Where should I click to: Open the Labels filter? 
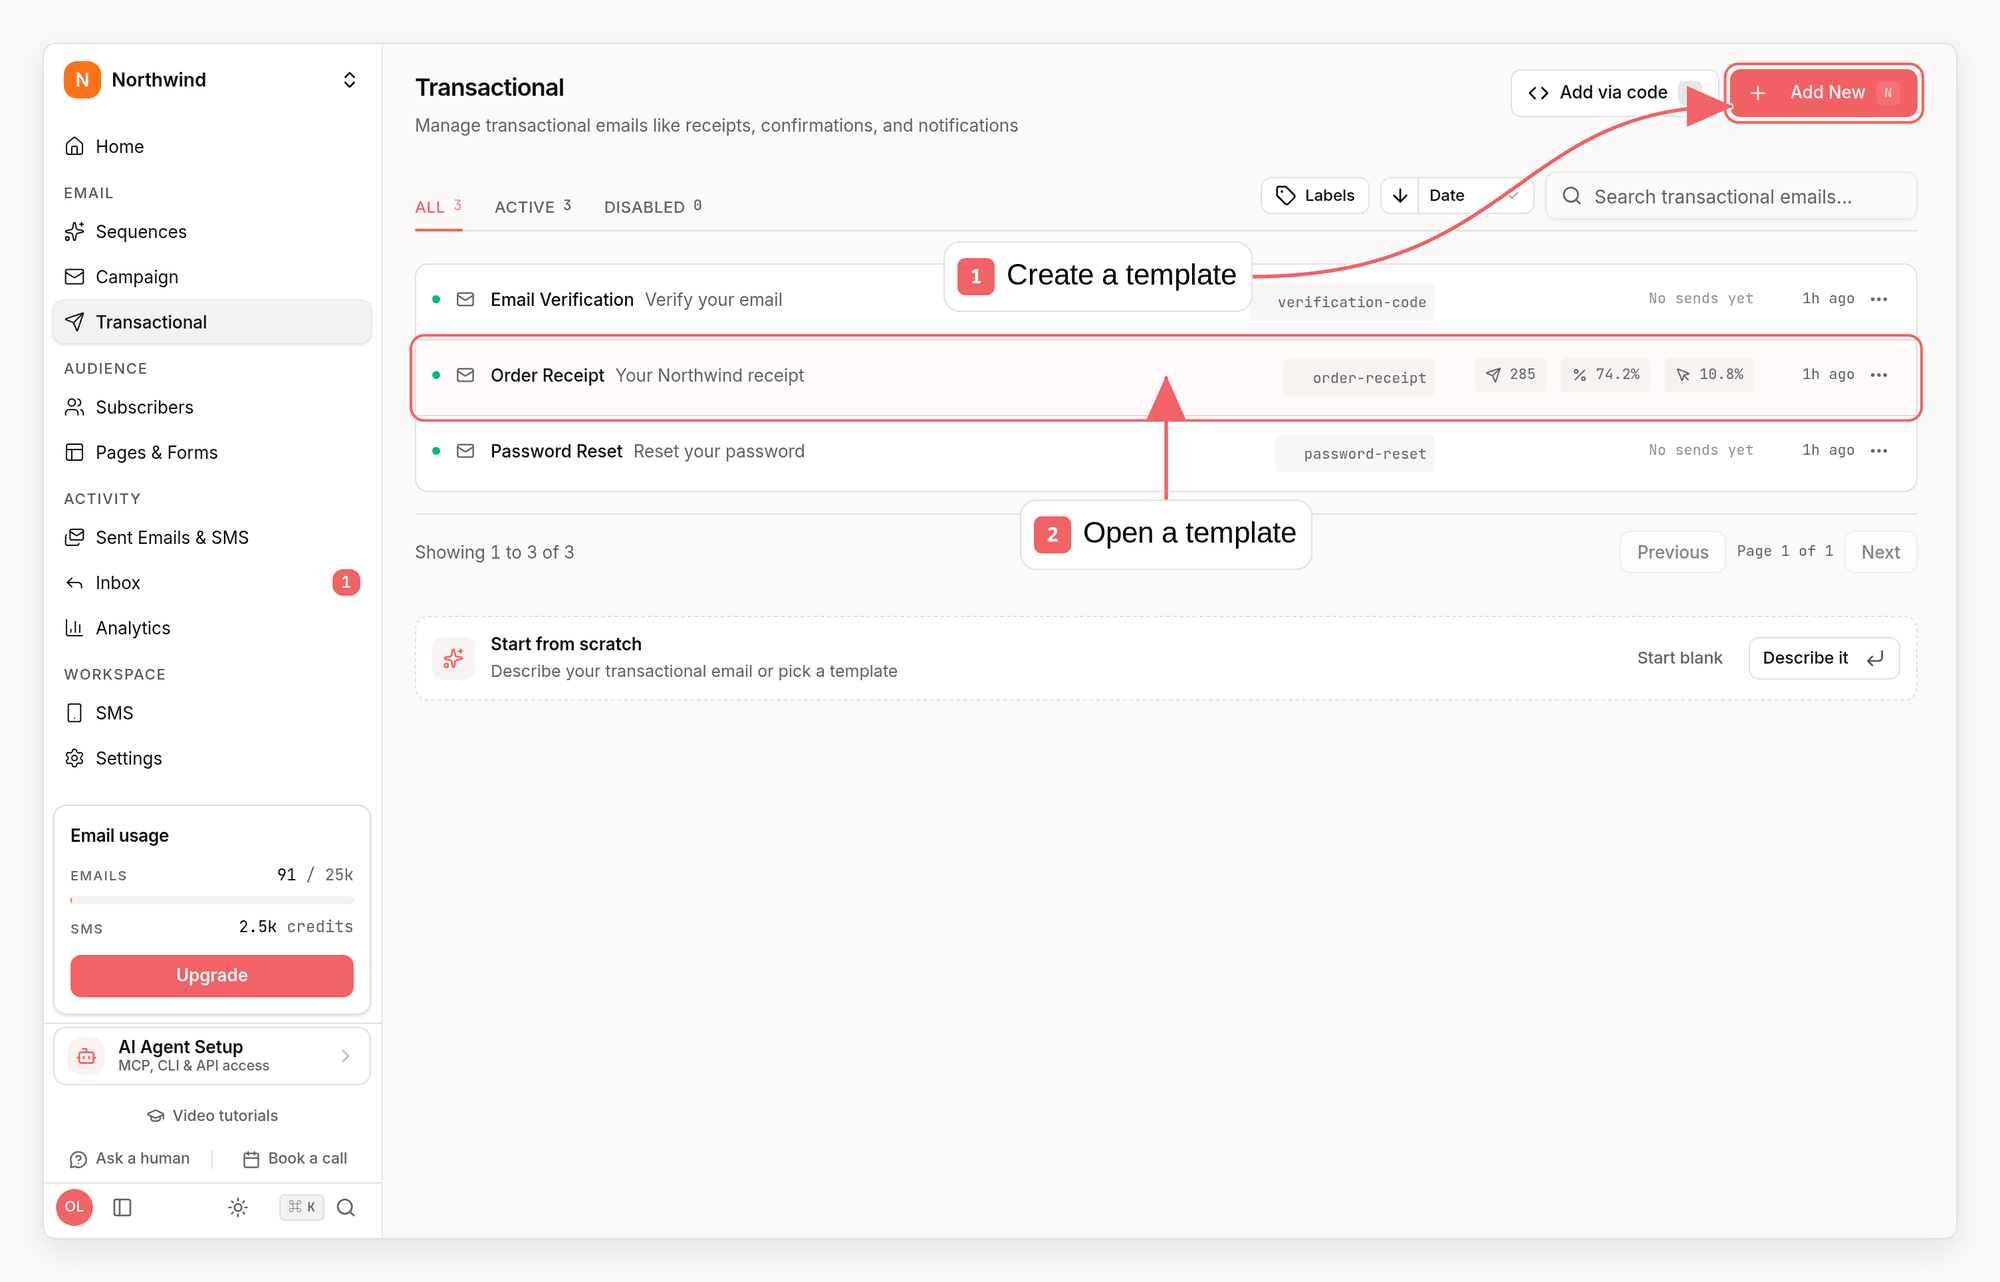coord(1315,196)
